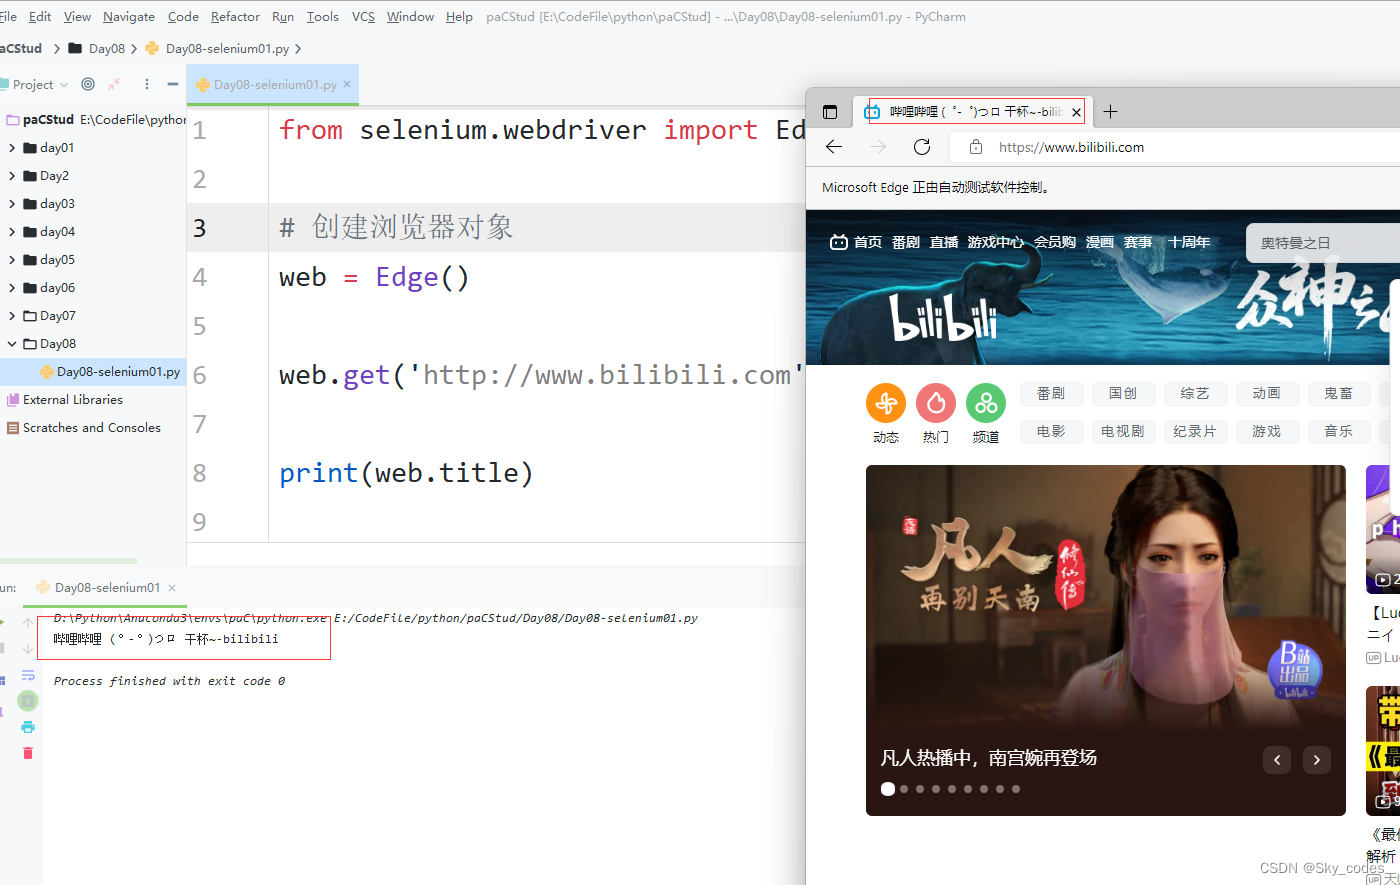Go back in Edge browser
Viewport: 1400px width, 885px height.
[x=834, y=147]
